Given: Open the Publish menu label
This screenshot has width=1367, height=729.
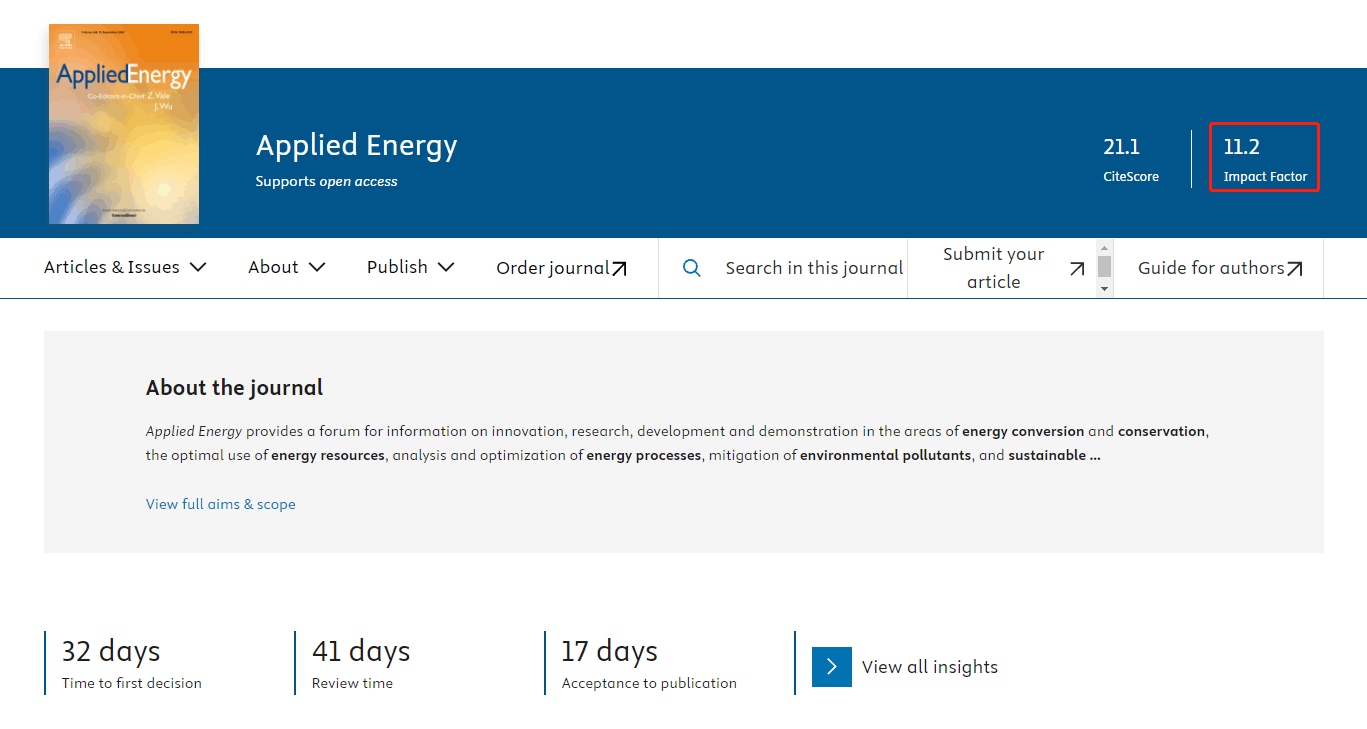Looking at the screenshot, I should (397, 267).
